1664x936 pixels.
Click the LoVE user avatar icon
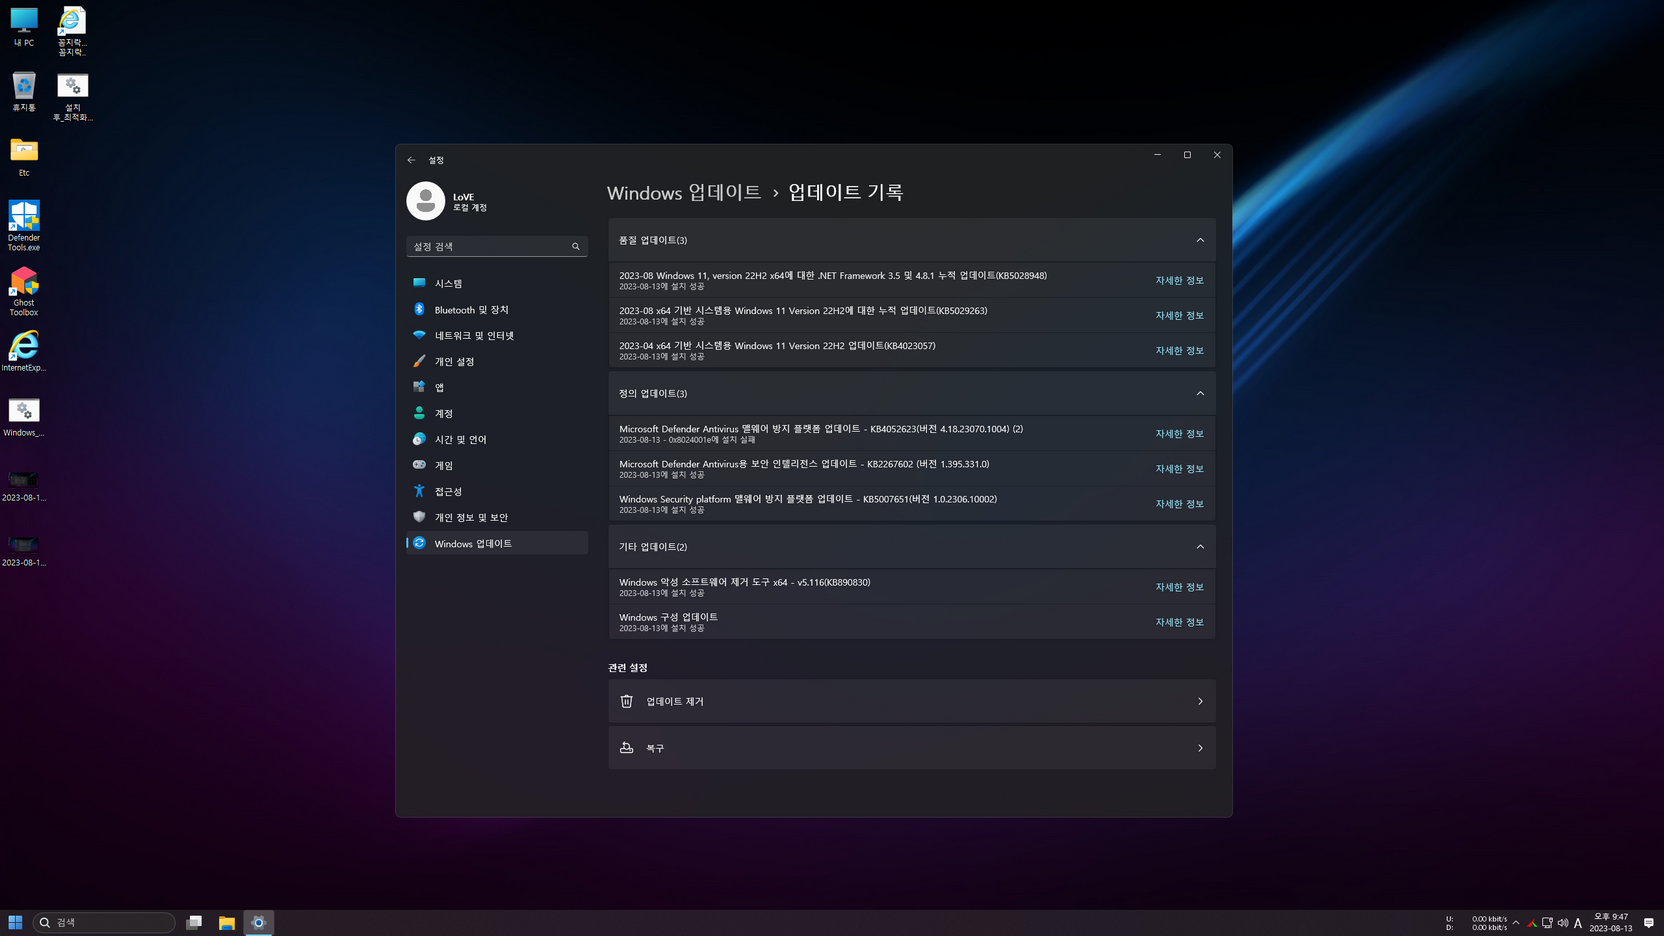point(425,201)
